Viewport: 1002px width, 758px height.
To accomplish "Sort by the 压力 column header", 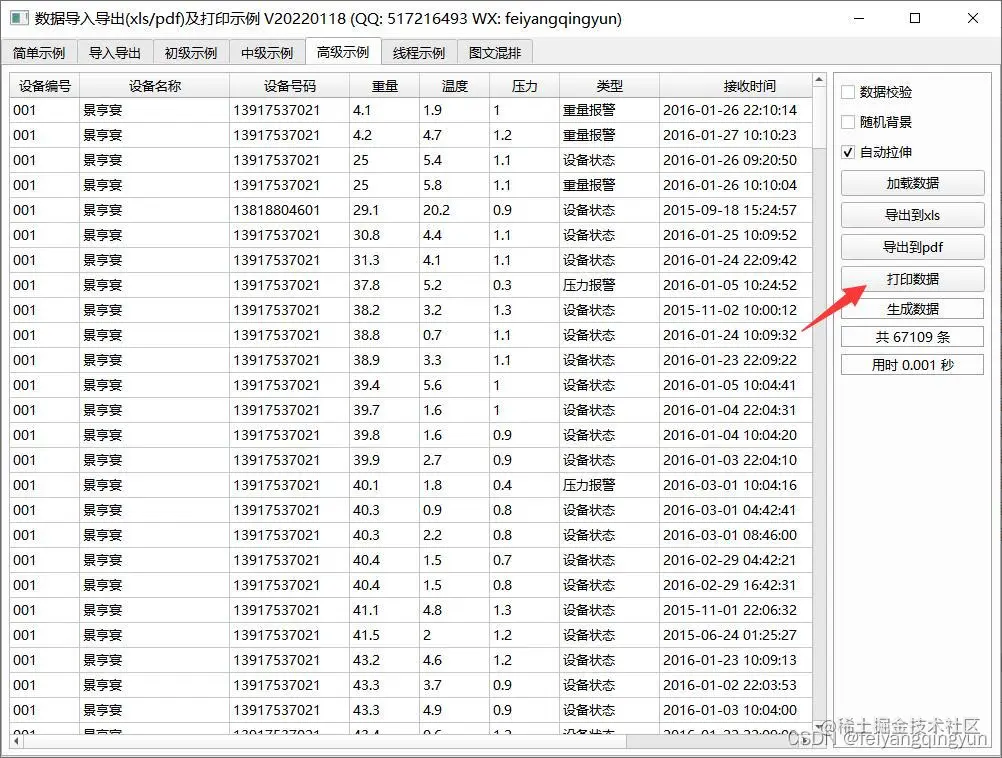I will (525, 86).
